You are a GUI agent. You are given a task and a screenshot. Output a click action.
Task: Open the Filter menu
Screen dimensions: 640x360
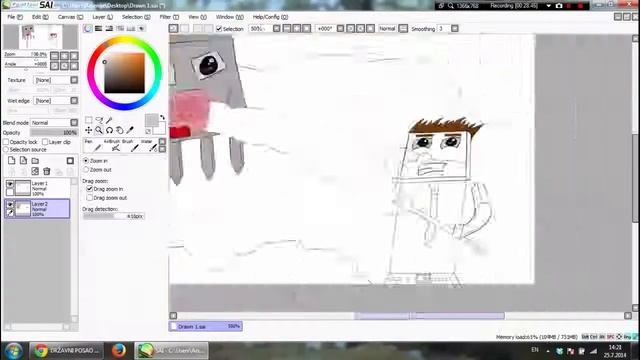169,17
